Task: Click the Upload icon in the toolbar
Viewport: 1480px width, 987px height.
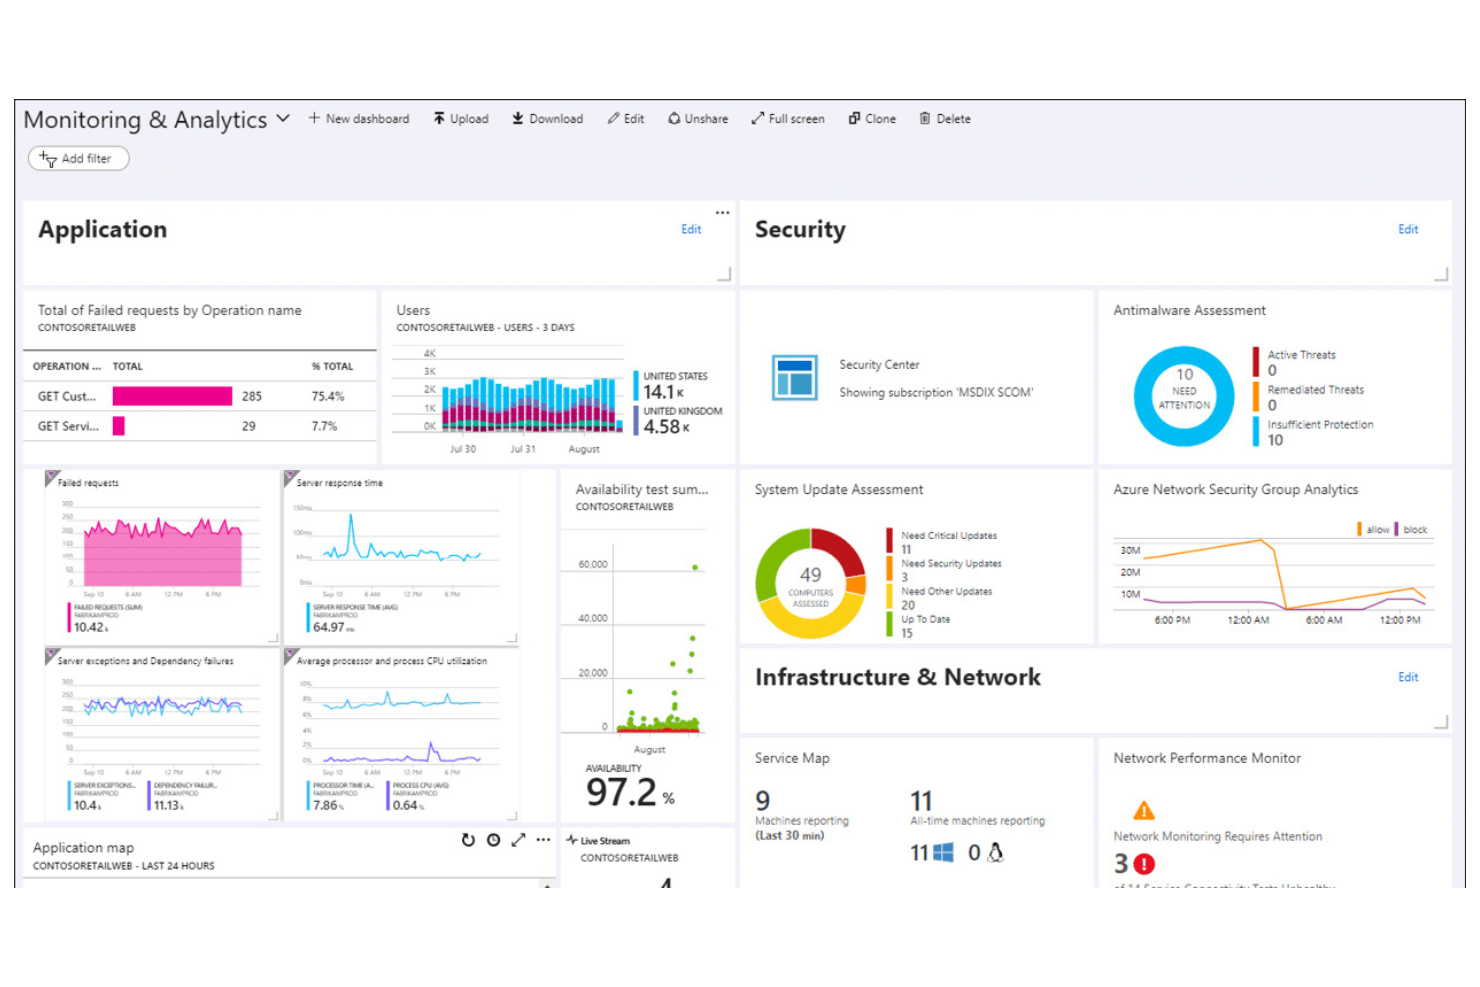Action: coord(440,118)
